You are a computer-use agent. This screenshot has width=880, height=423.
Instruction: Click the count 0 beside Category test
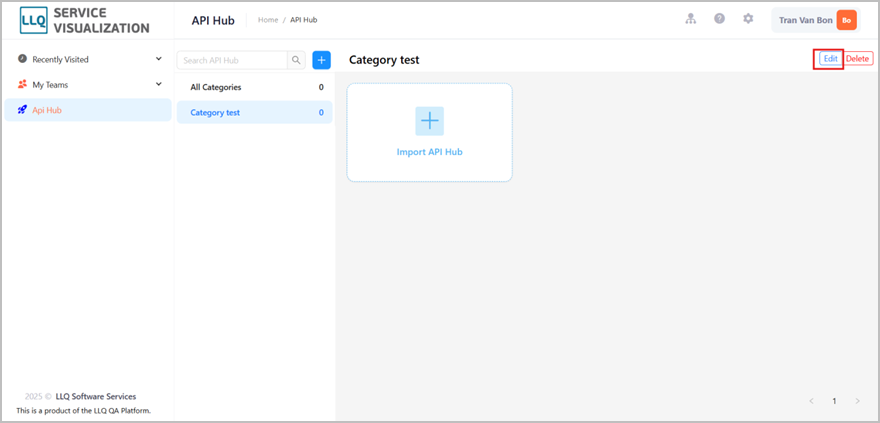(321, 112)
